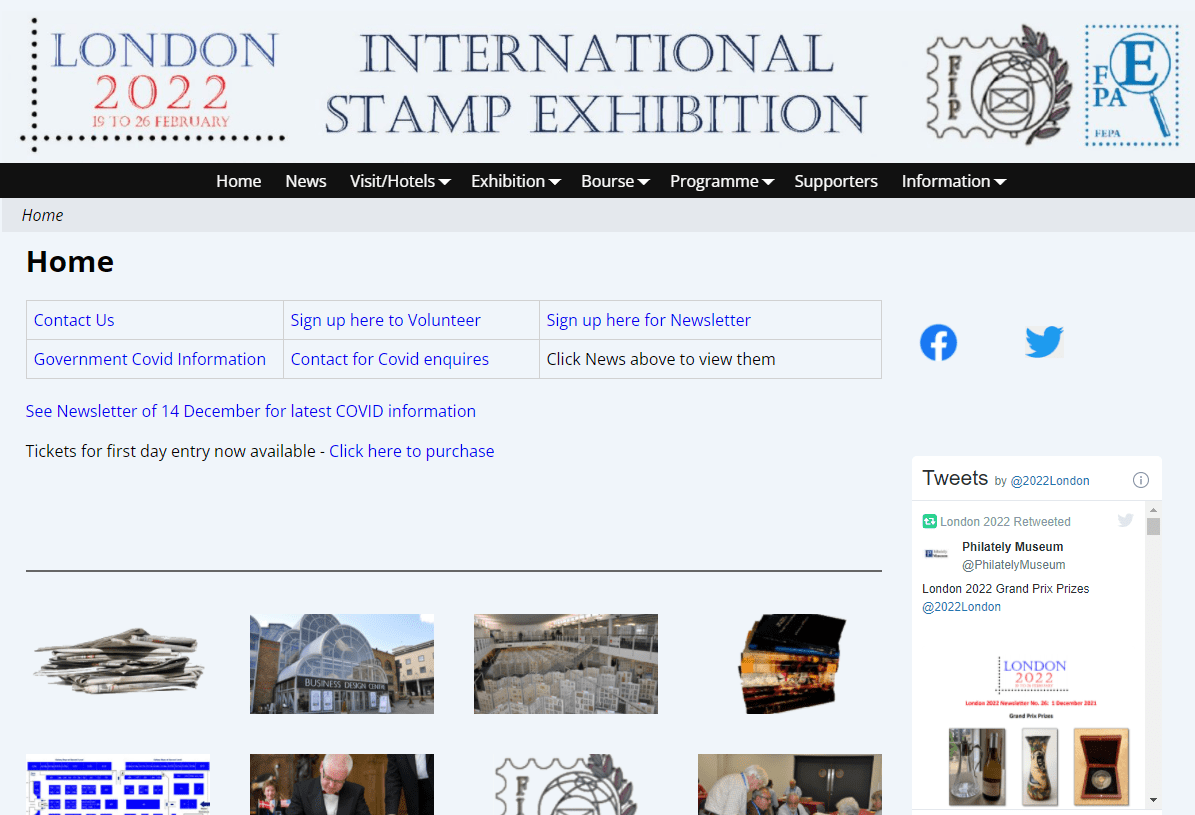Click the stacked books thumbnail
The image size is (1195, 815).
pos(791,664)
